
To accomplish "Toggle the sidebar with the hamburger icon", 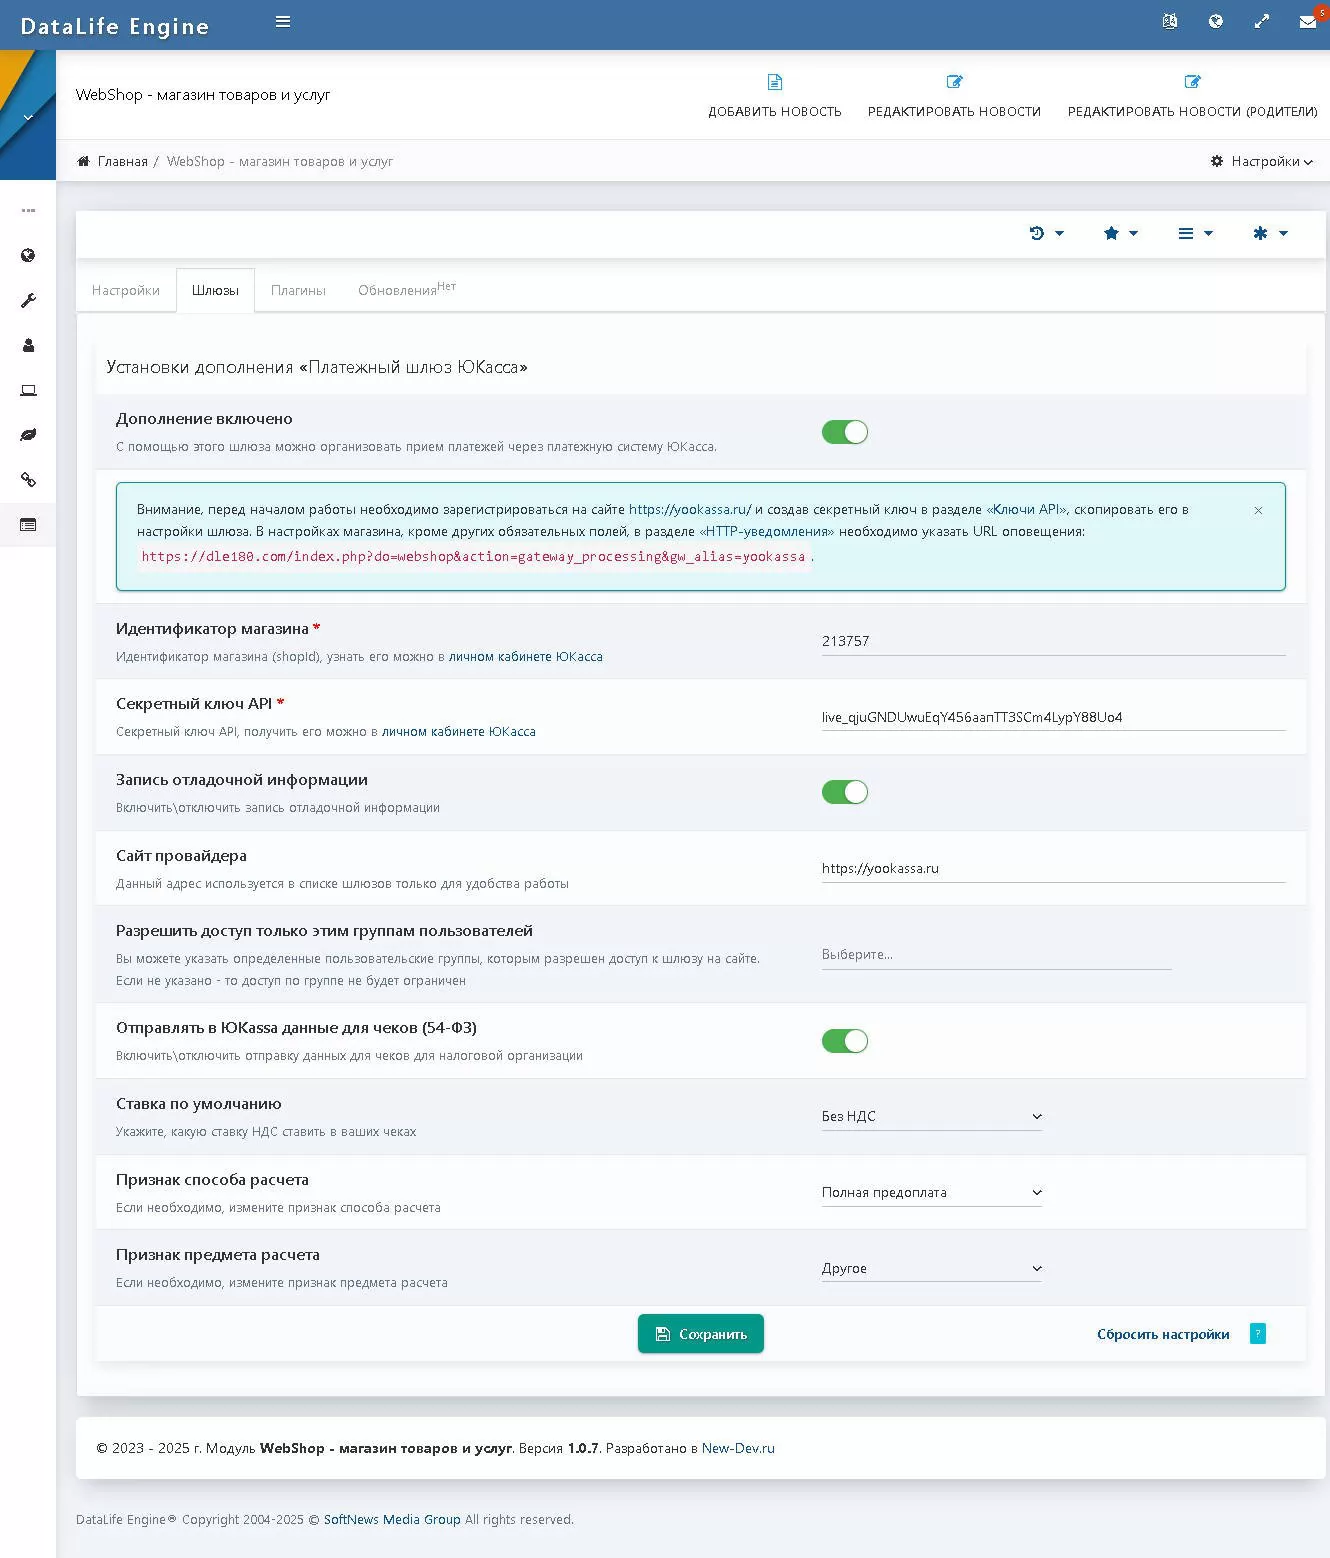I will click(283, 22).
